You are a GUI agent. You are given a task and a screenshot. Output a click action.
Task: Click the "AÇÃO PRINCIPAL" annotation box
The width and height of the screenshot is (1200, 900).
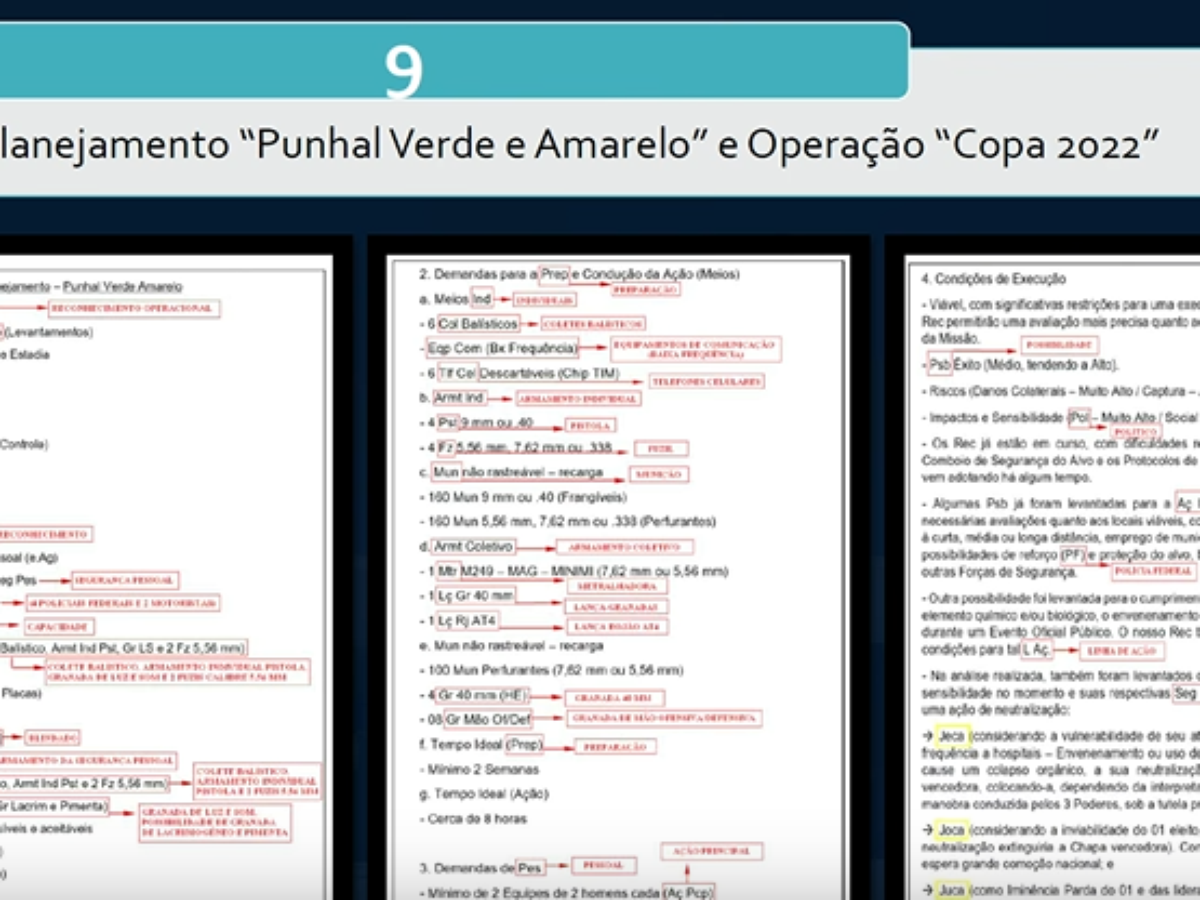(x=711, y=850)
